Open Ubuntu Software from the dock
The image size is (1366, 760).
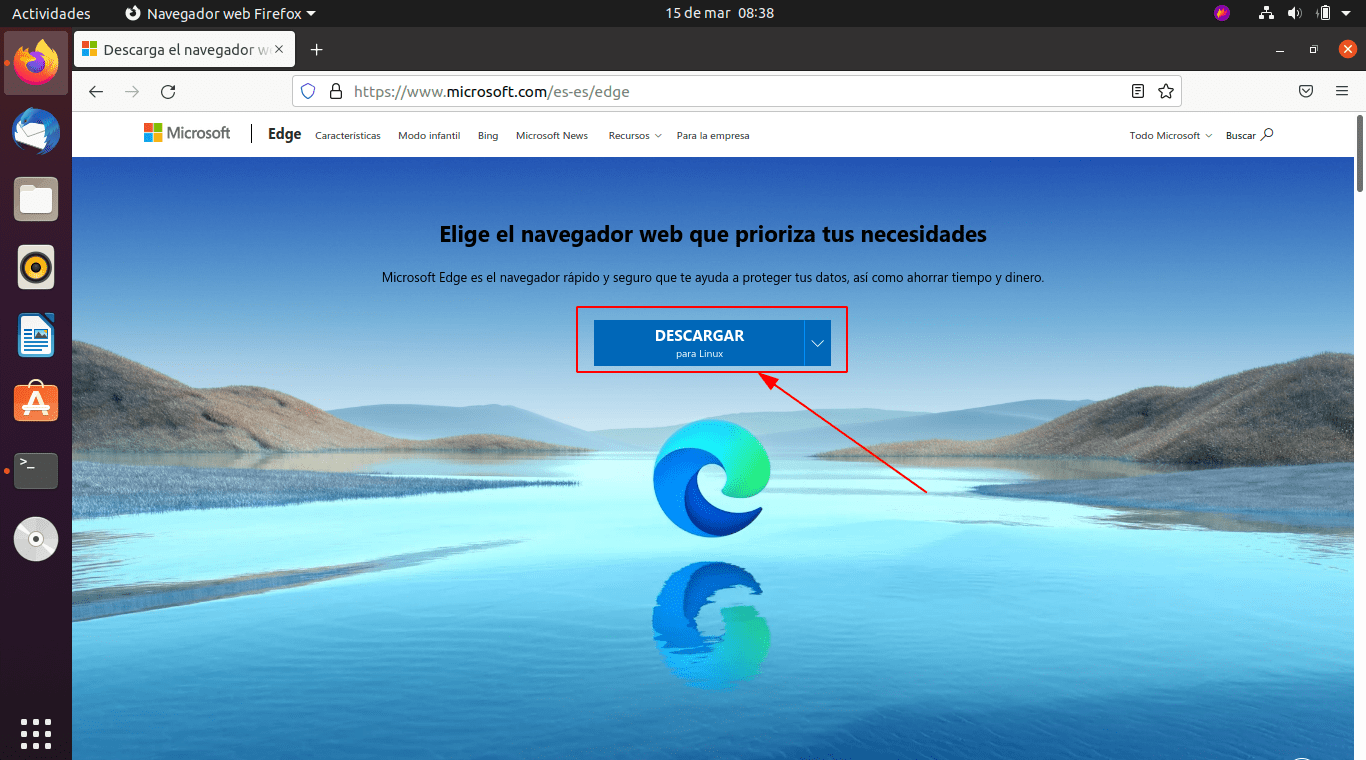pyautogui.click(x=35, y=402)
